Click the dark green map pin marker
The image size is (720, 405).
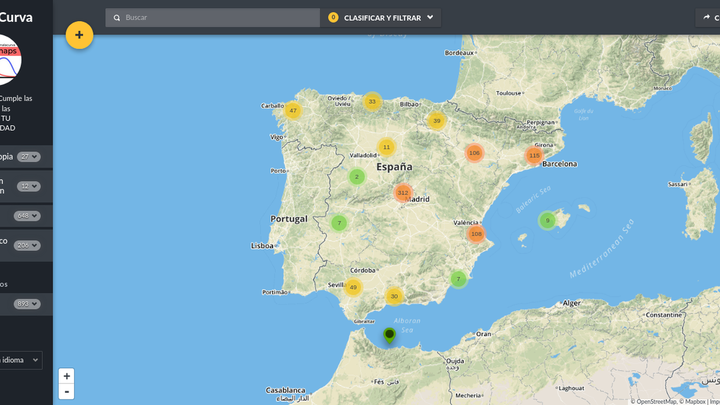pos(389,335)
